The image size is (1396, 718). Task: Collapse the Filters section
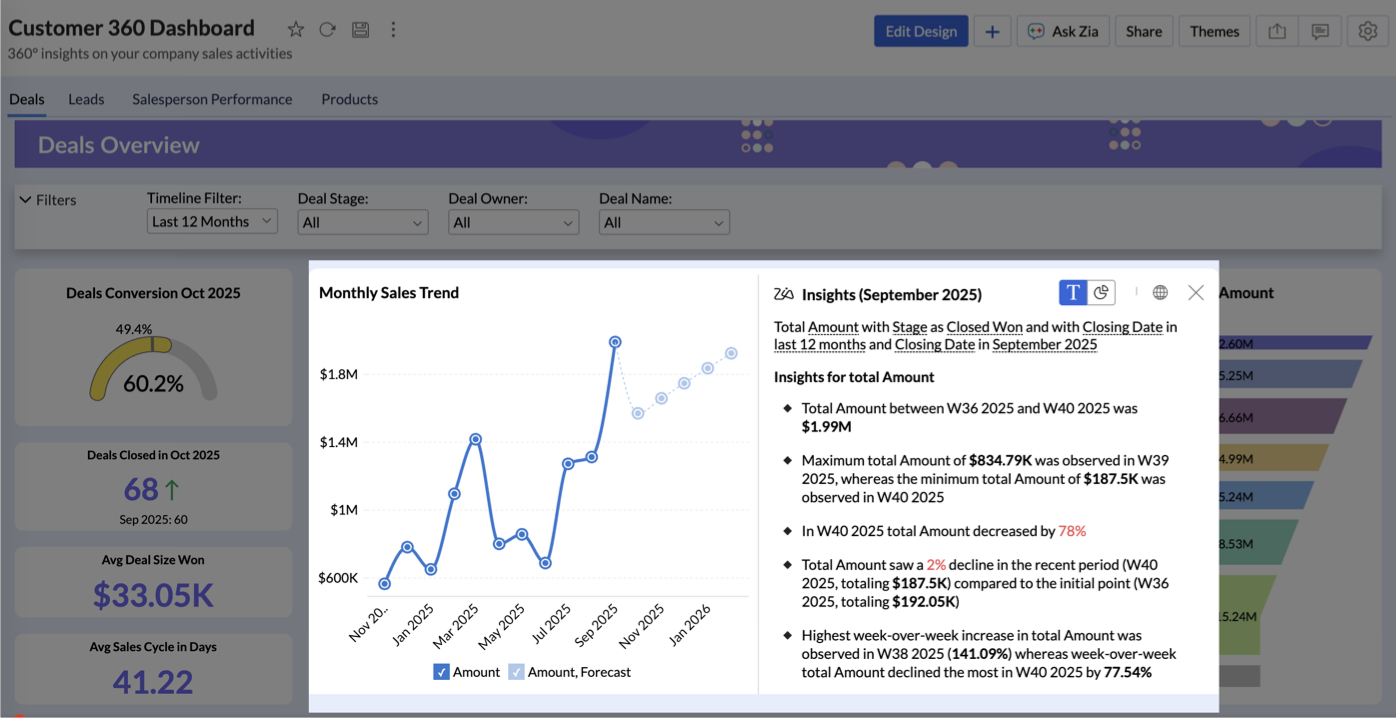pos(26,200)
